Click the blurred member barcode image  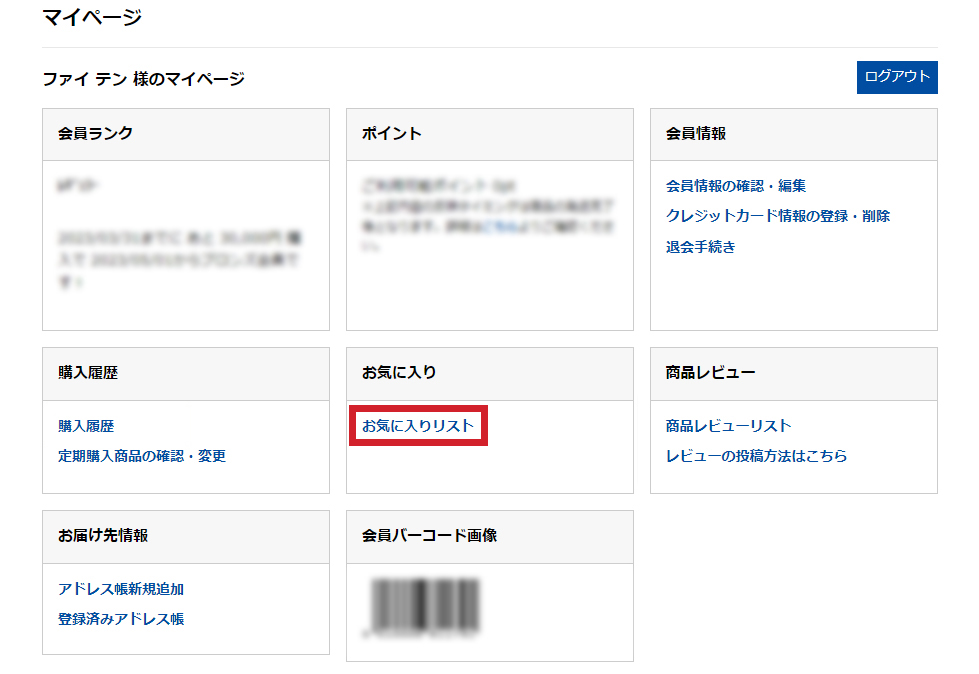click(426, 607)
